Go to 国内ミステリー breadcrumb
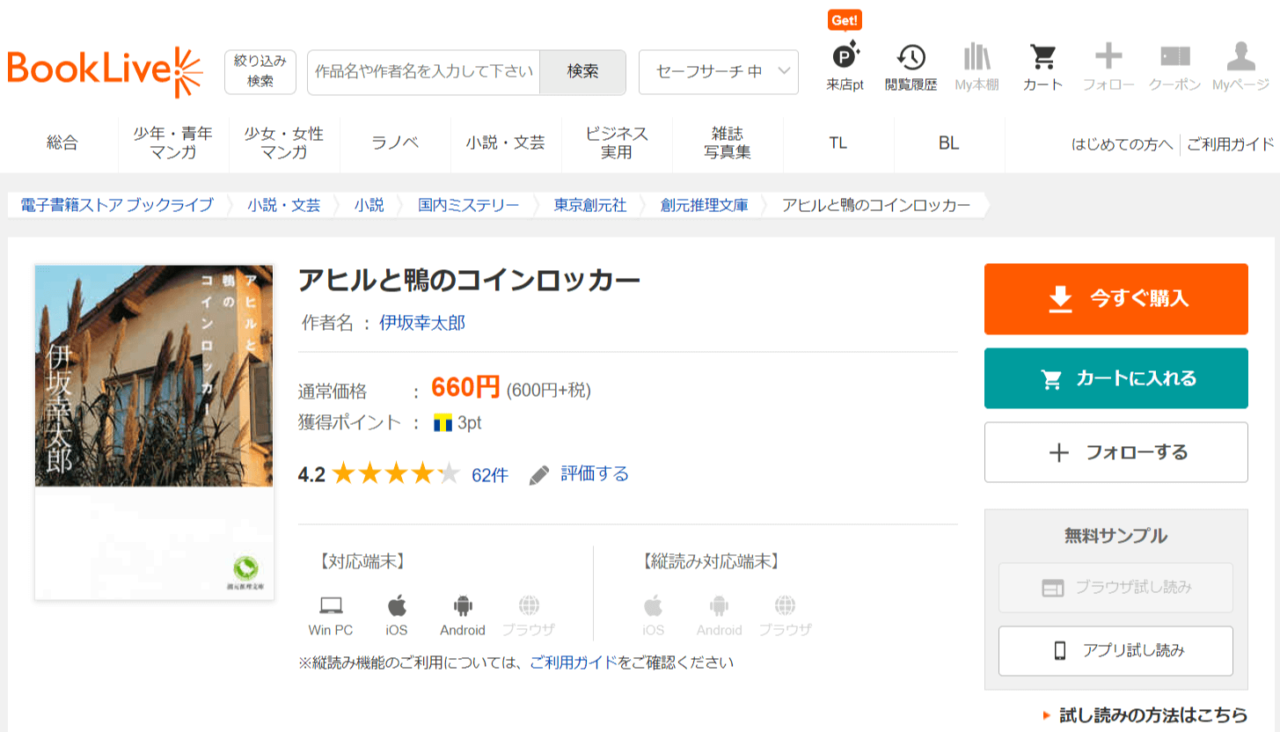 (469, 205)
